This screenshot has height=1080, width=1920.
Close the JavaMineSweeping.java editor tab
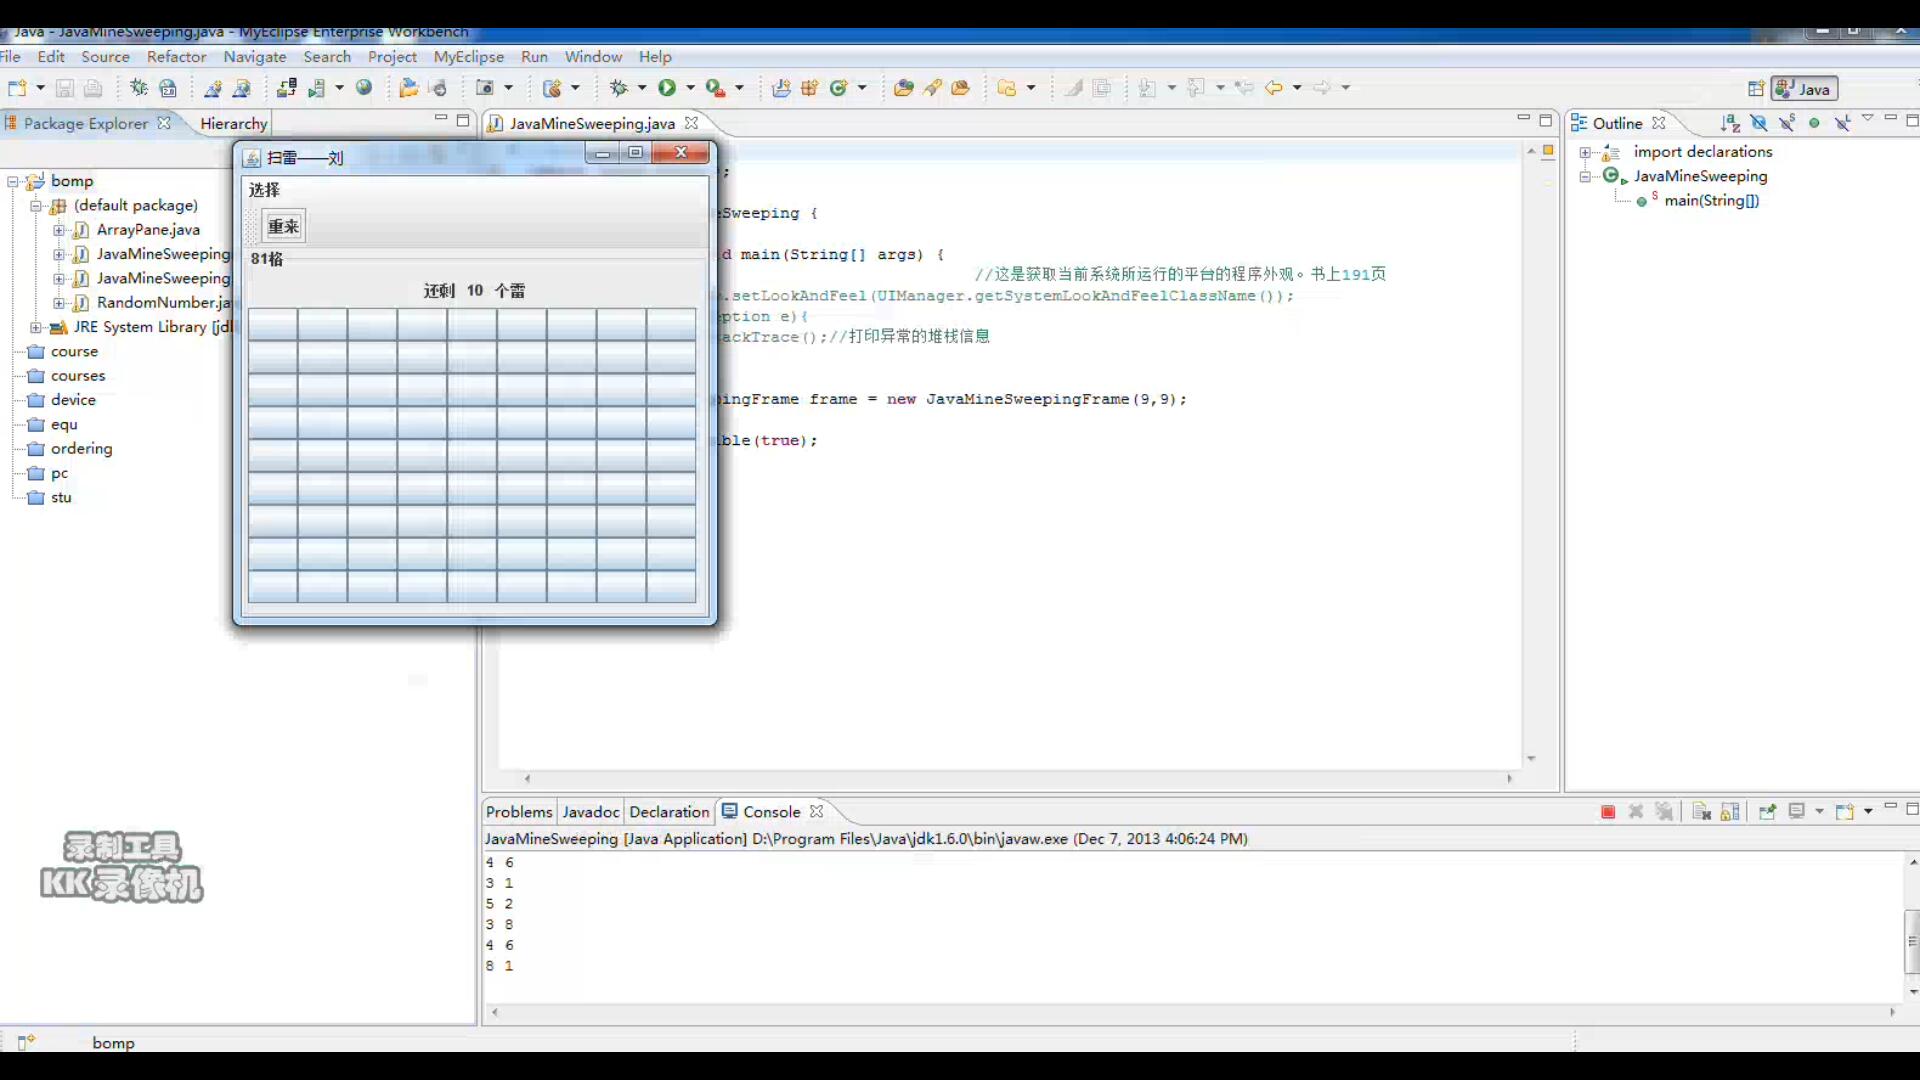(x=691, y=123)
